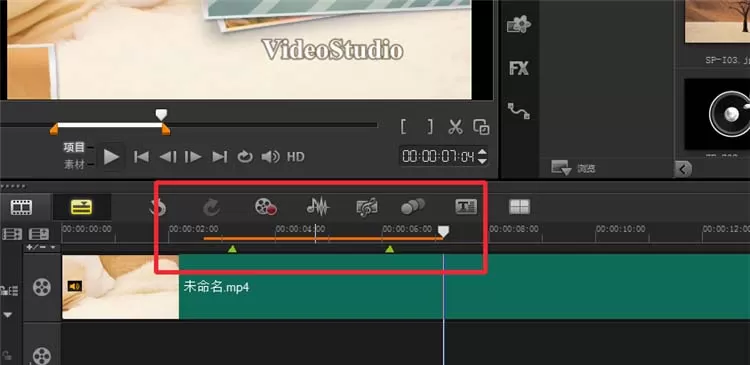
Task: Collapse the library panel arrow
Action: (683, 169)
